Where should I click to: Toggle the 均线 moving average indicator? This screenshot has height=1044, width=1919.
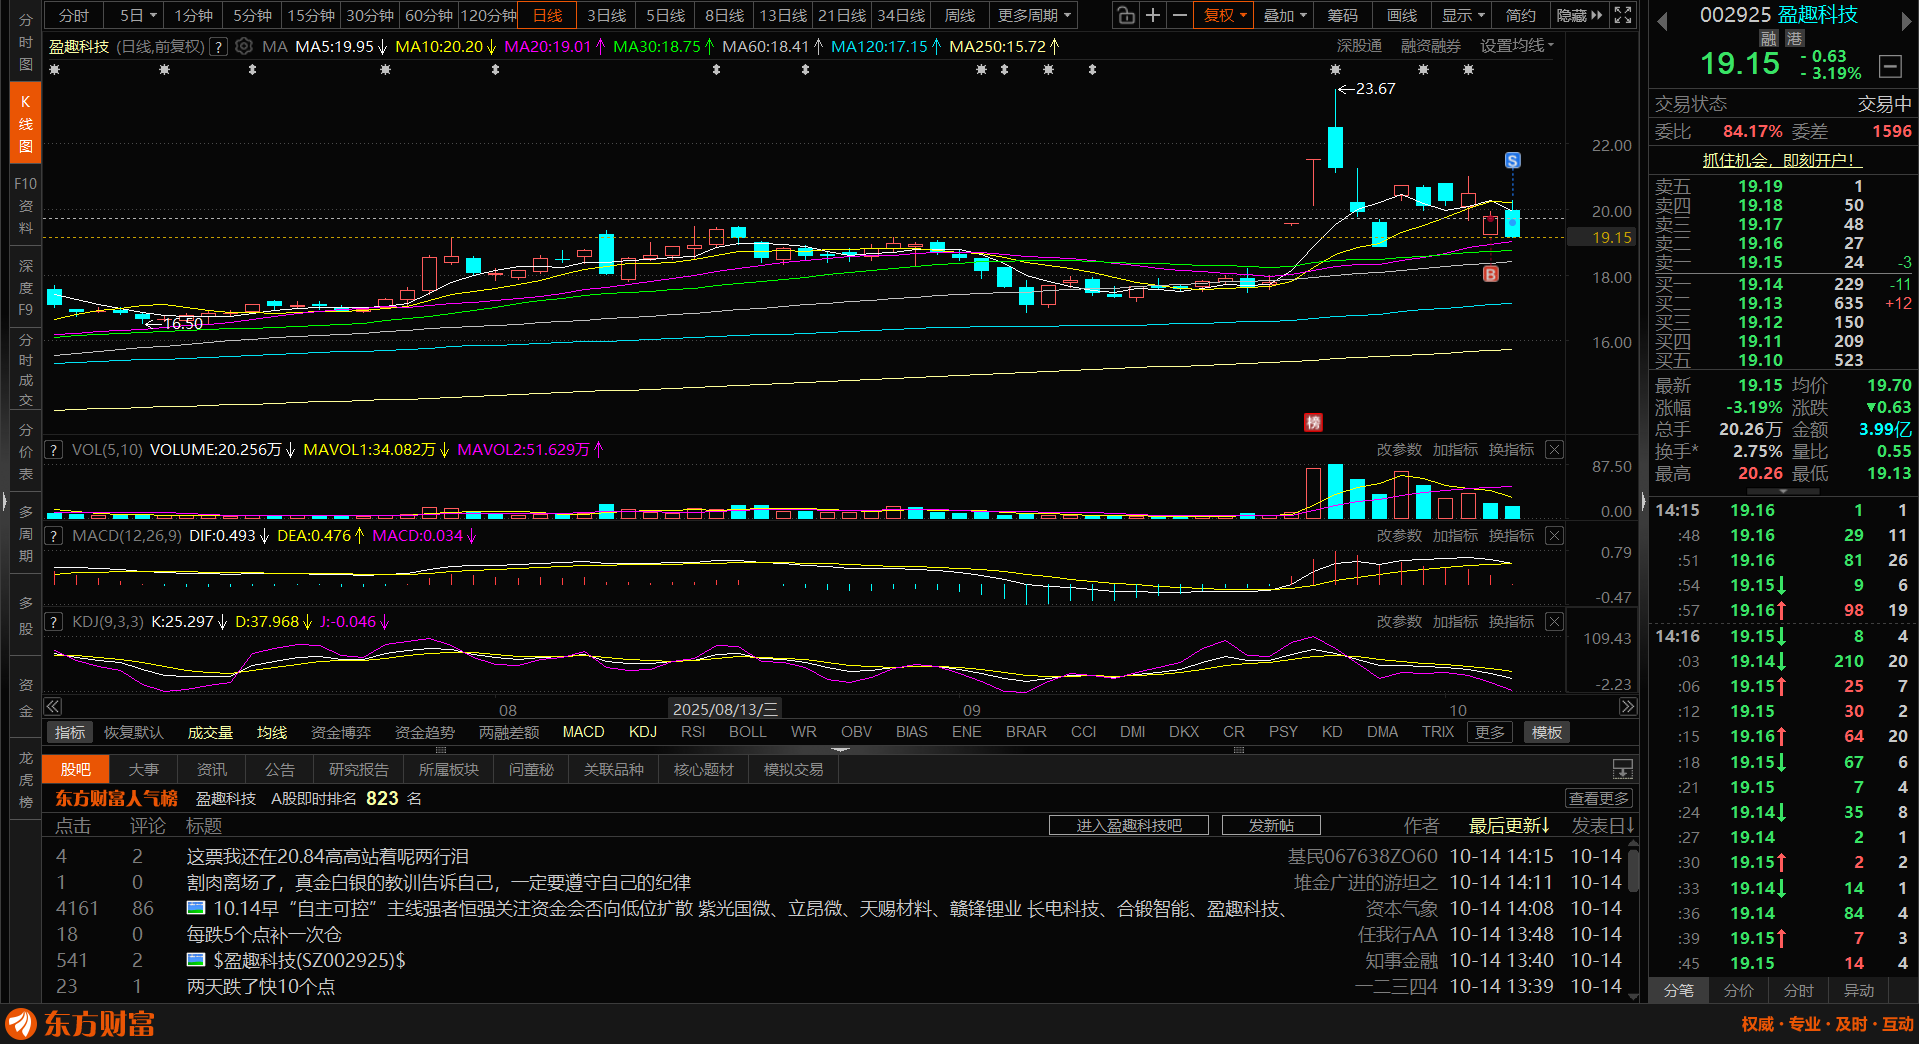[272, 732]
